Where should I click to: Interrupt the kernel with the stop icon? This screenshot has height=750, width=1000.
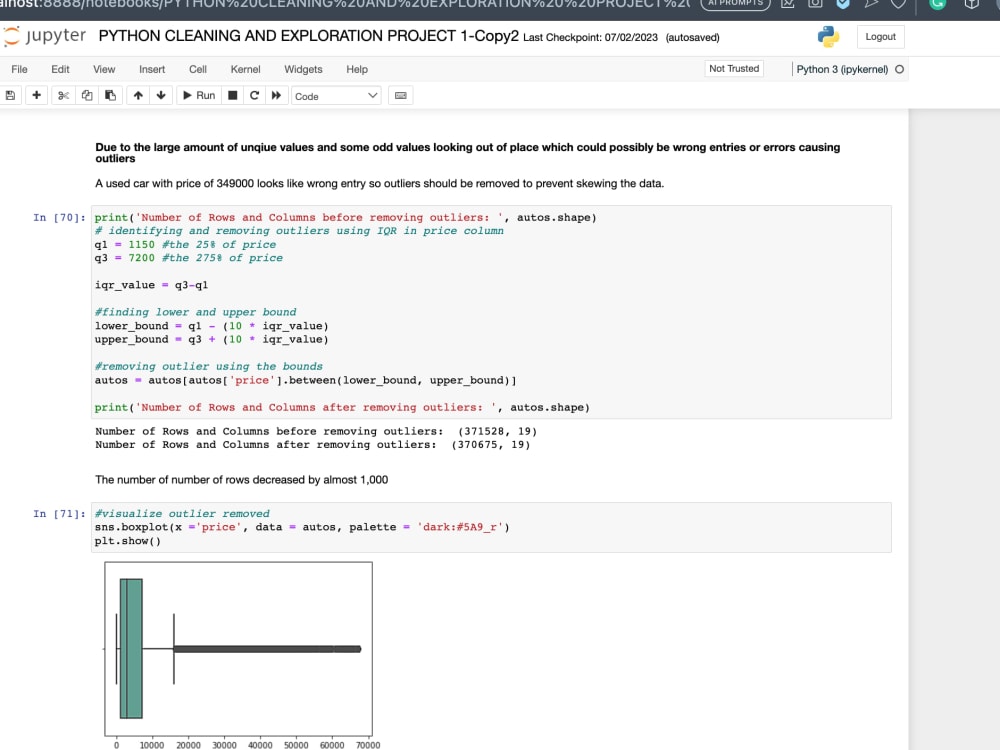[x=233, y=95]
